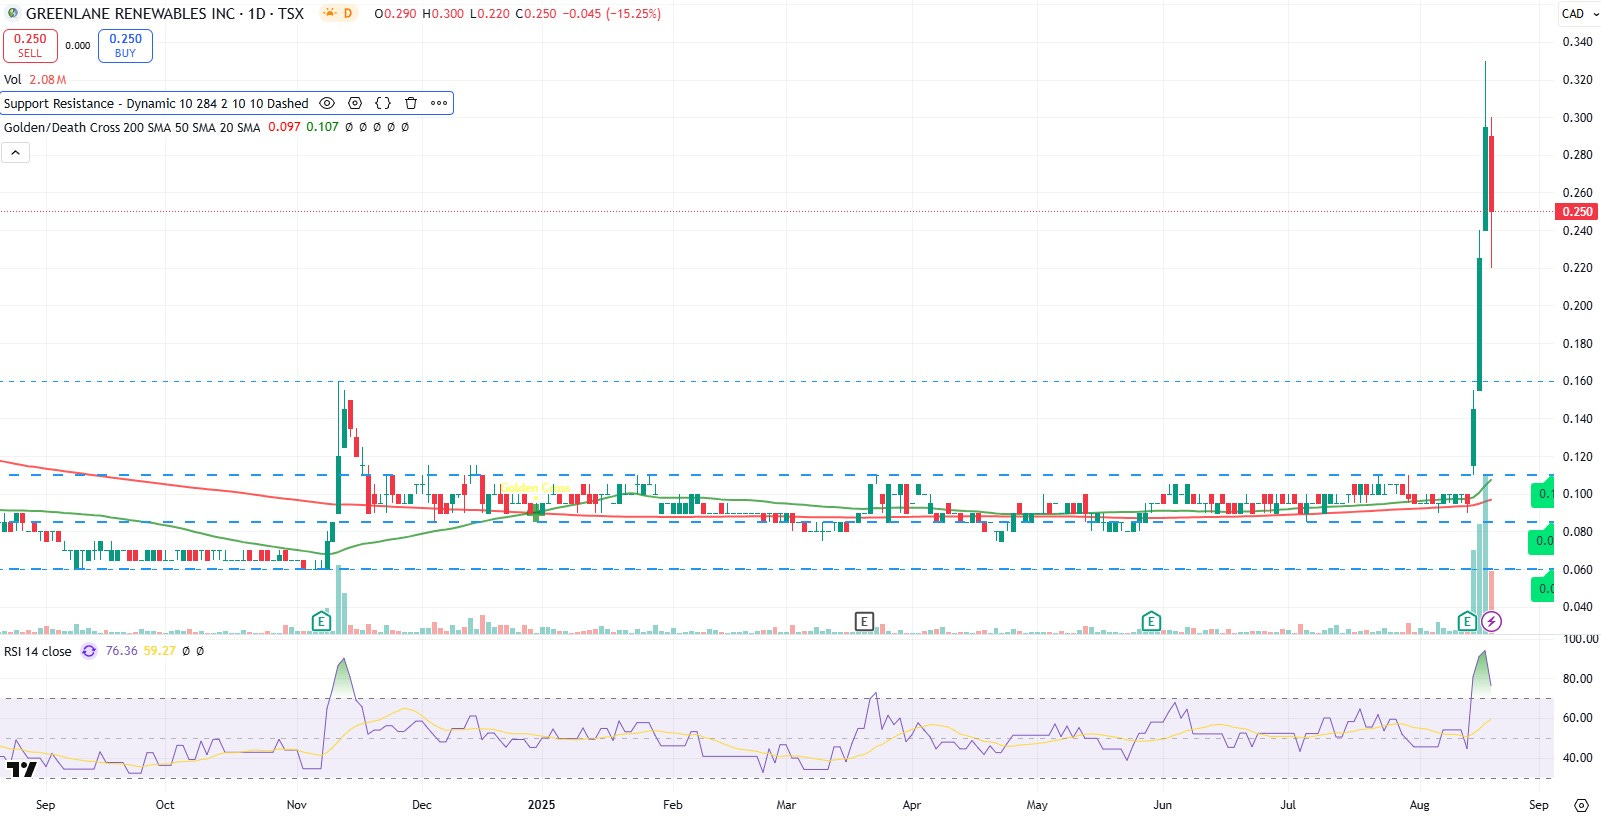The height and width of the screenshot is (817, 1601).
Task: Open source code of Support Resistance indicator
Action: pyautogui.click(x=383, y=103)
